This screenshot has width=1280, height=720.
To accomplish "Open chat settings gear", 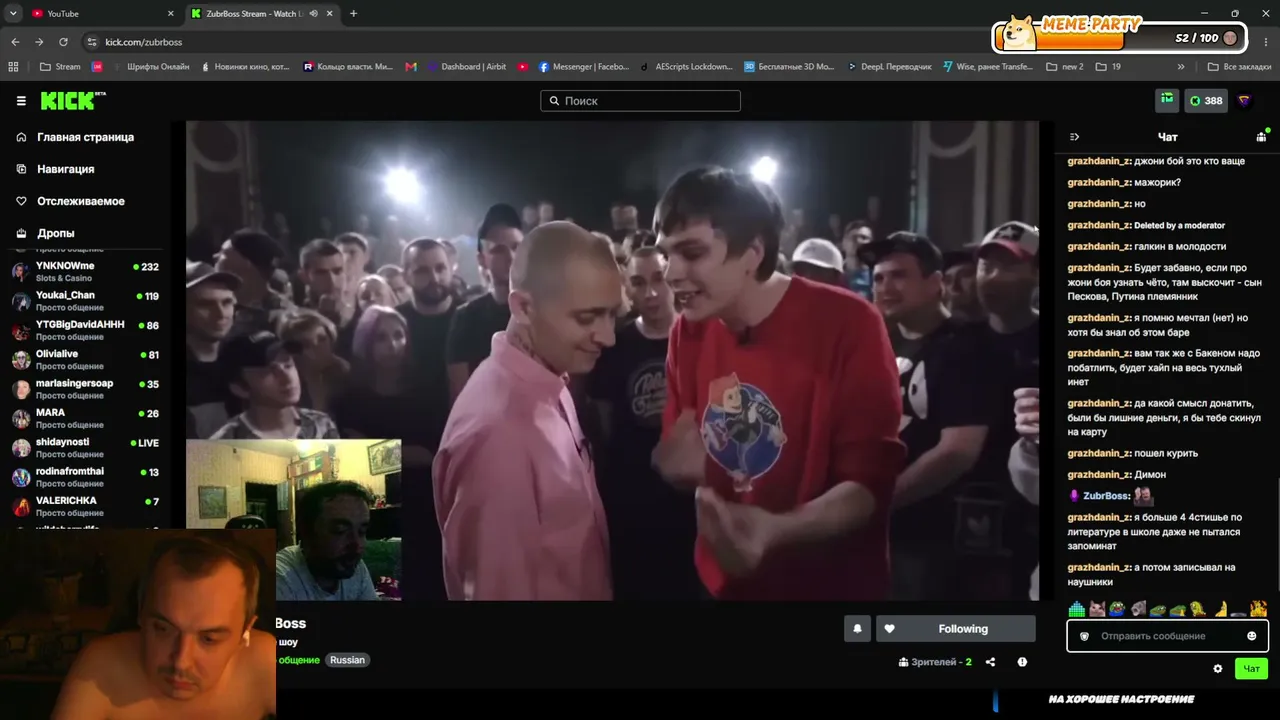I will pyautogui.click(x=1217, y=669).
